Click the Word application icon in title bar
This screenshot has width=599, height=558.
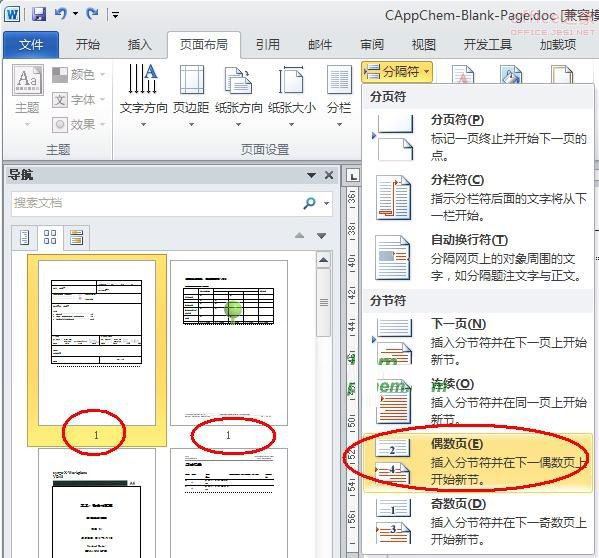pyautogui.click(x=12, y=15)
